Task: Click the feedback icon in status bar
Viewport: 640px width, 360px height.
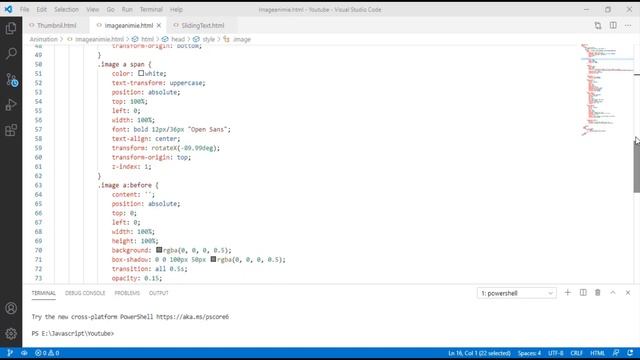Action: (x=616, y=353)
